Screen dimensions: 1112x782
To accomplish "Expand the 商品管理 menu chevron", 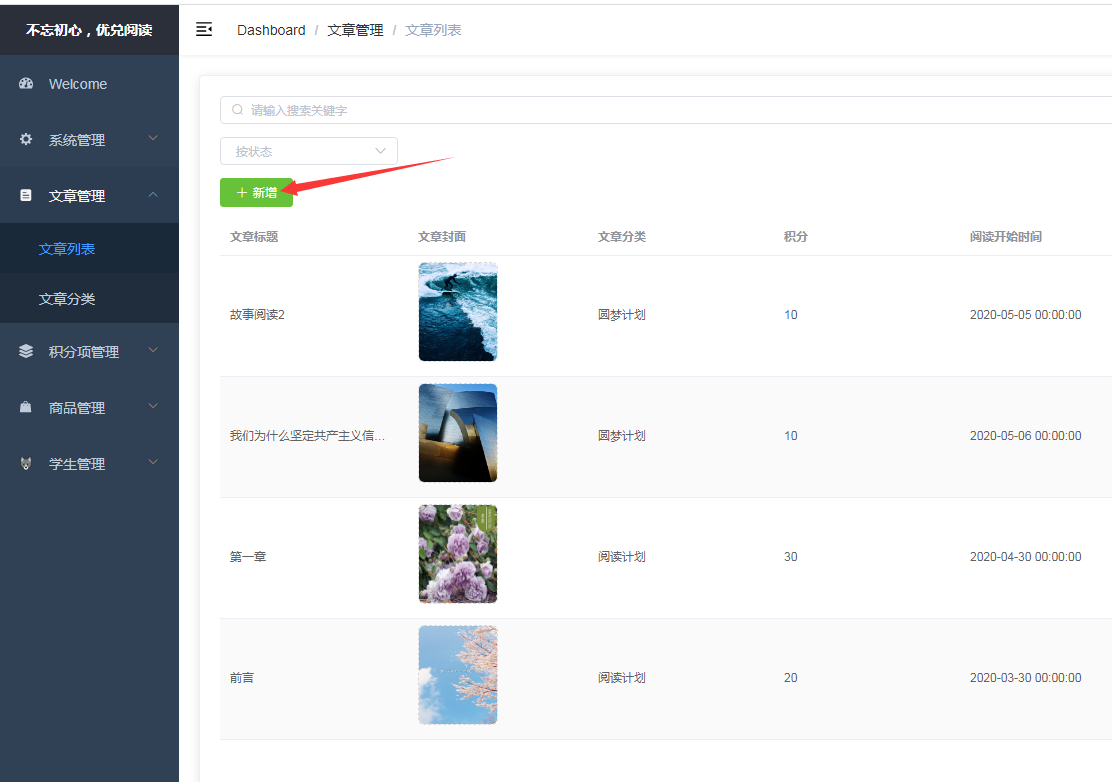I will 153,406.
